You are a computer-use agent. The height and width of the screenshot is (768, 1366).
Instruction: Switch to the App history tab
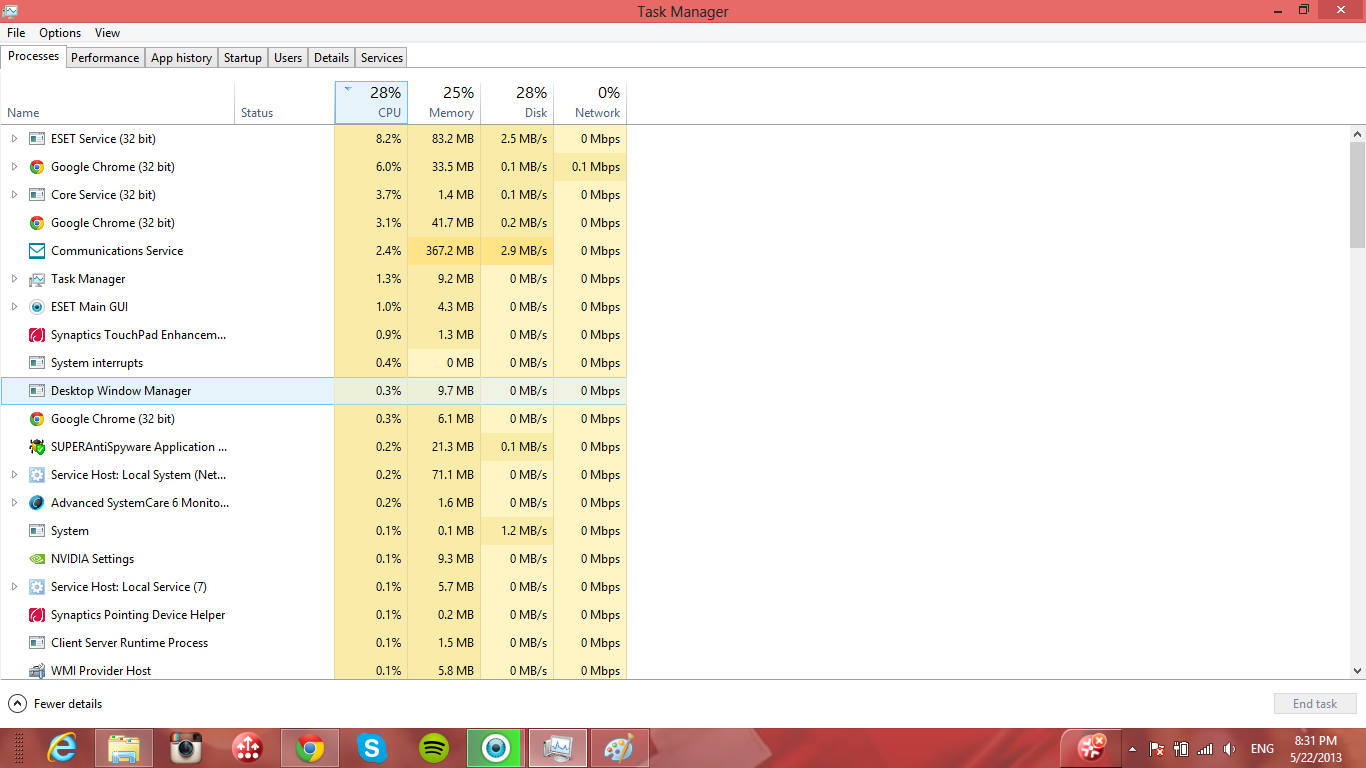[x=181, y=58]
